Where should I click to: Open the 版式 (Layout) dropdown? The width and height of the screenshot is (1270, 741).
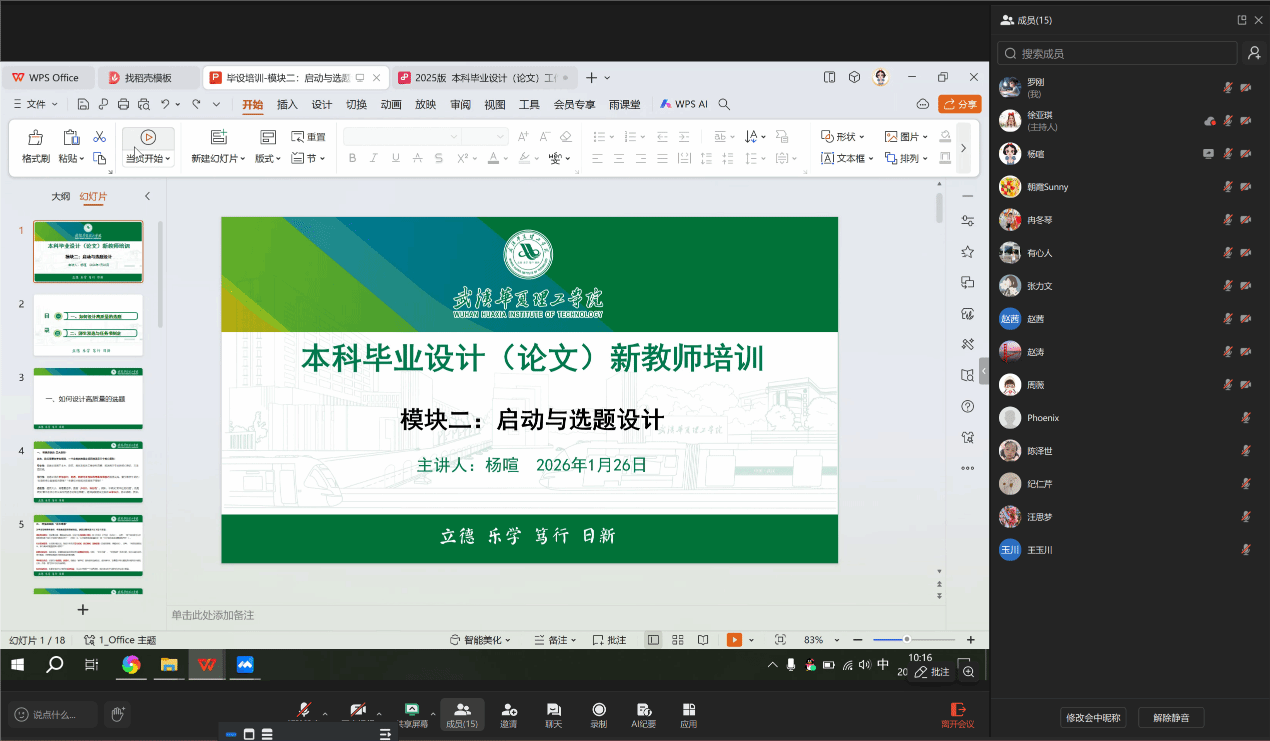266,158
